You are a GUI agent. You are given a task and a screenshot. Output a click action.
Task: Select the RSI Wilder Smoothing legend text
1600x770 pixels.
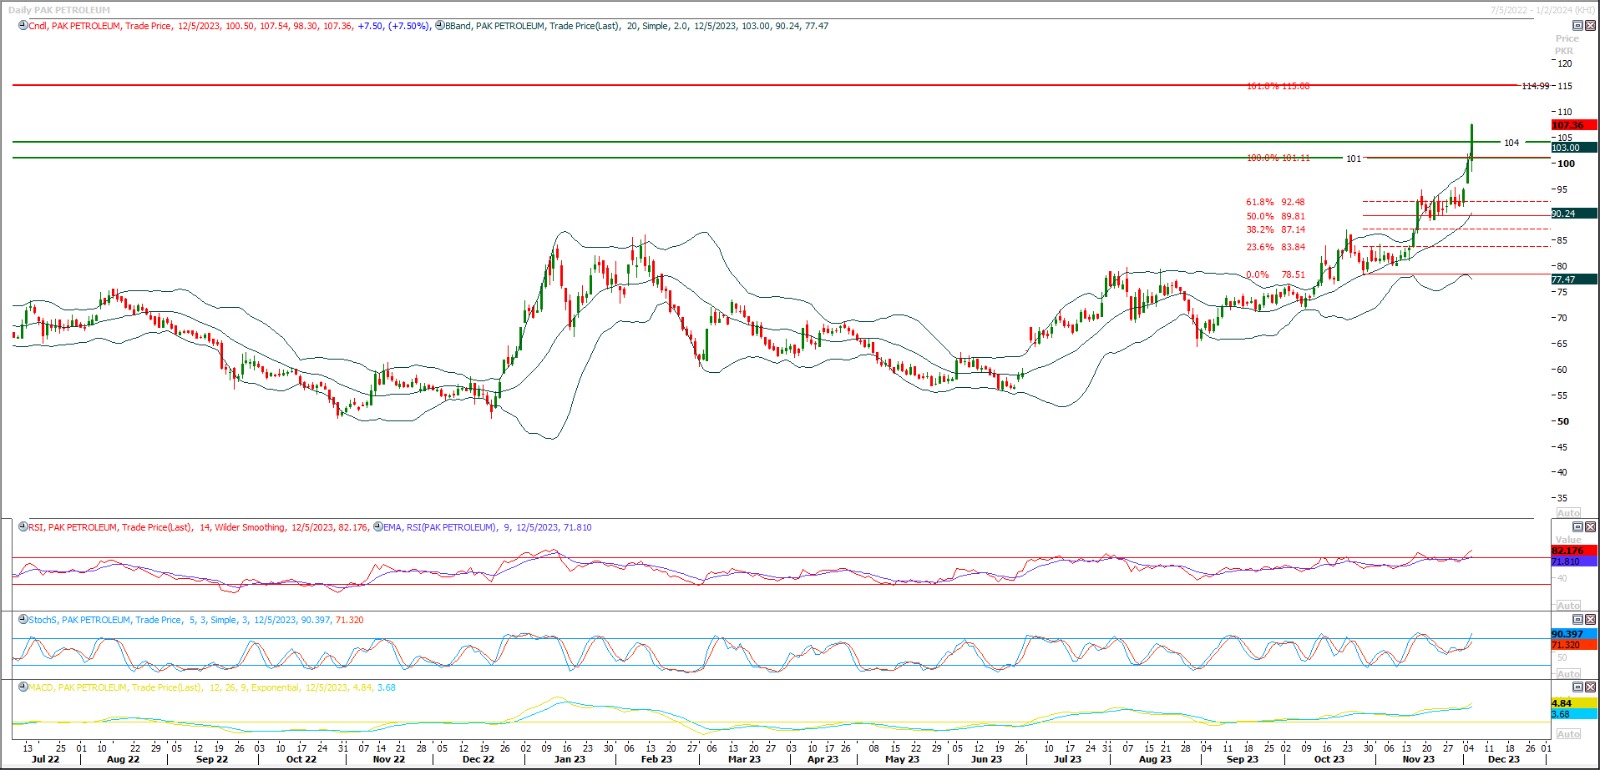(198, 527)
